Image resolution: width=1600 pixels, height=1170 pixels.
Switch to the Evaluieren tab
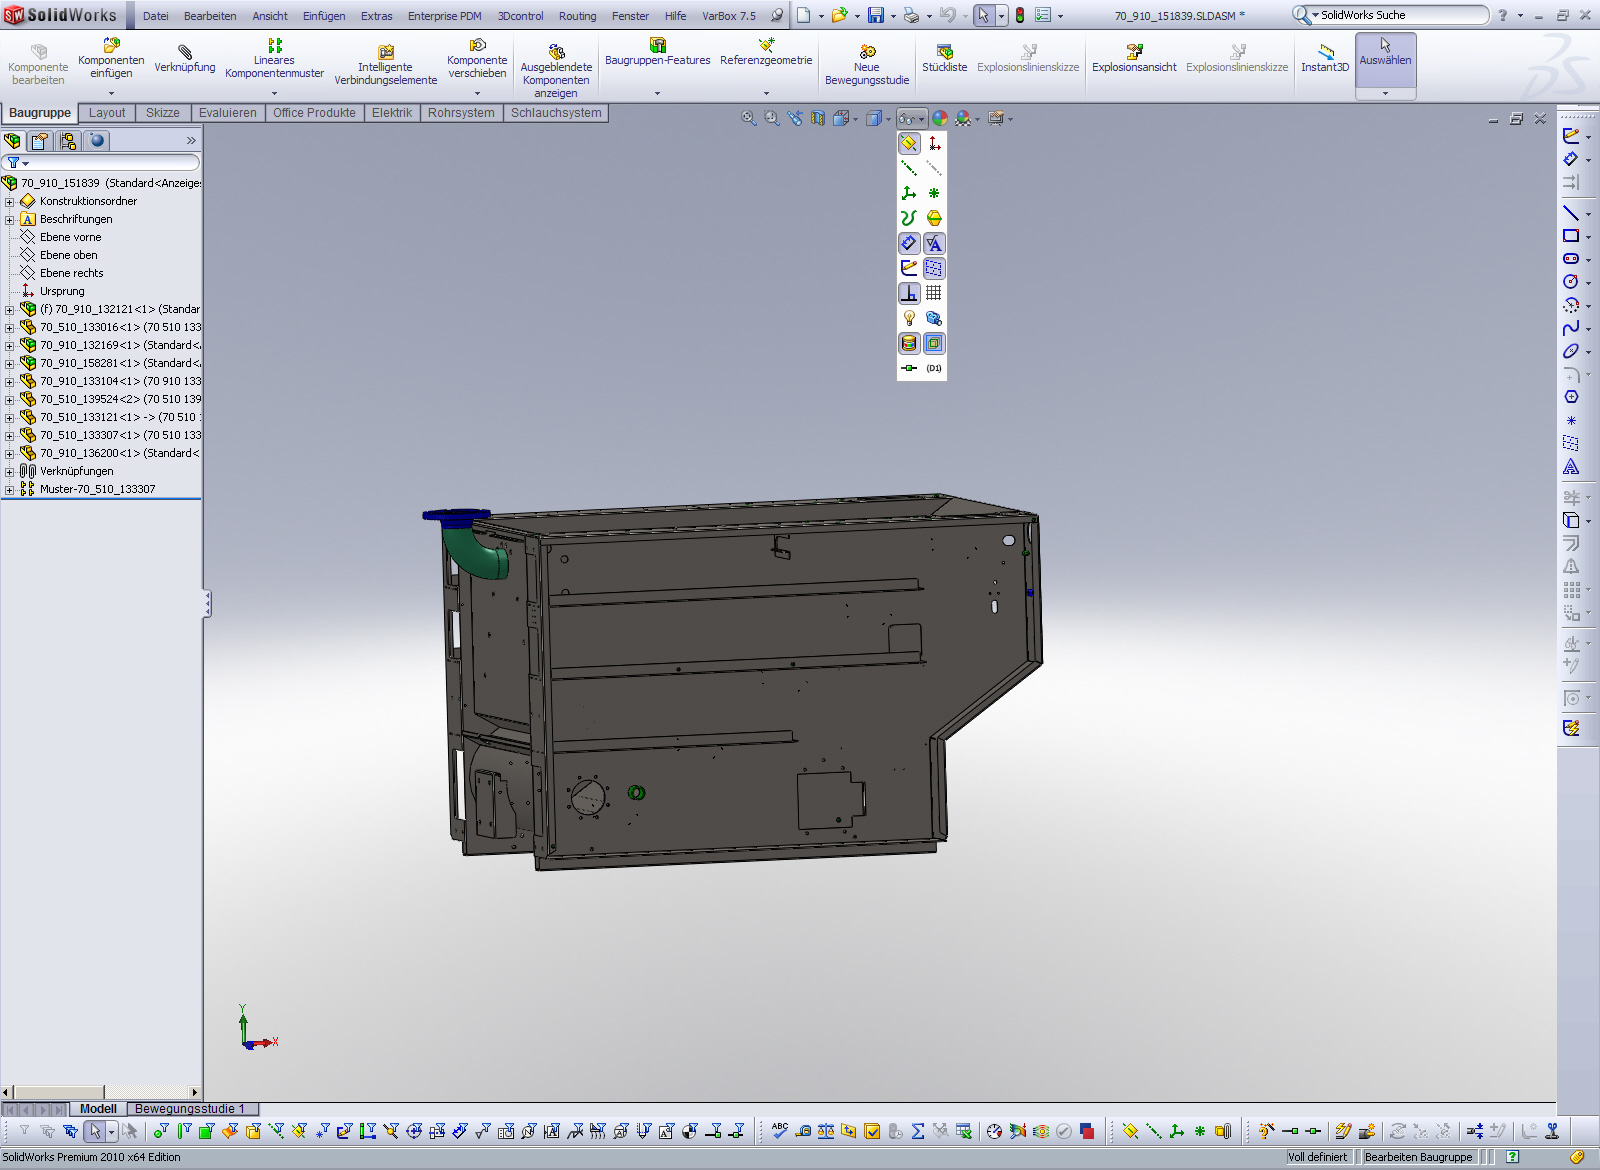[x=227, y=113]
